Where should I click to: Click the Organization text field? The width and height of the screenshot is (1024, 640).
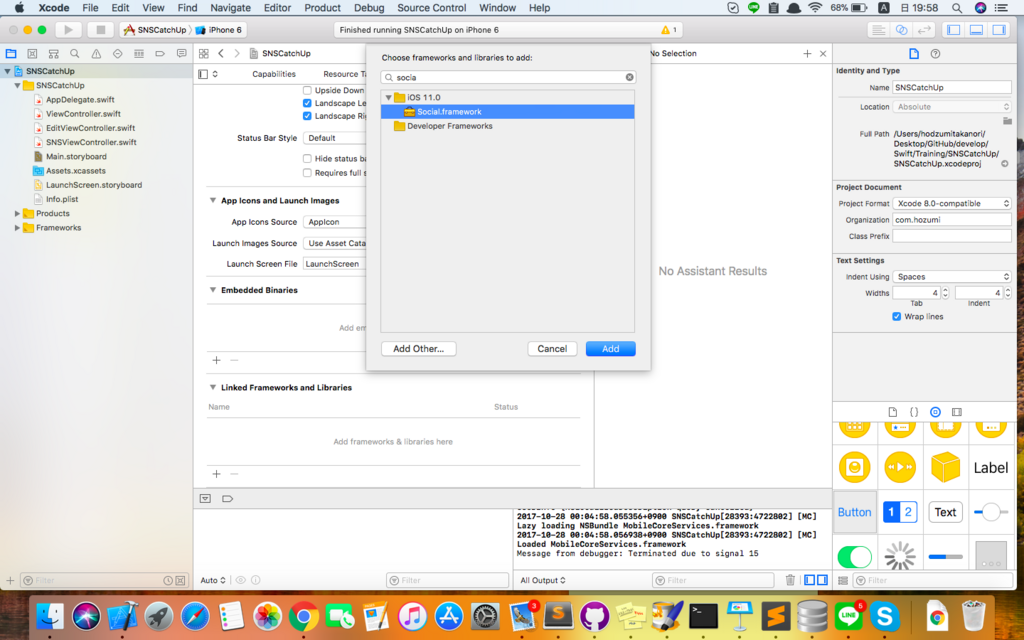click(x=952, y=220)
